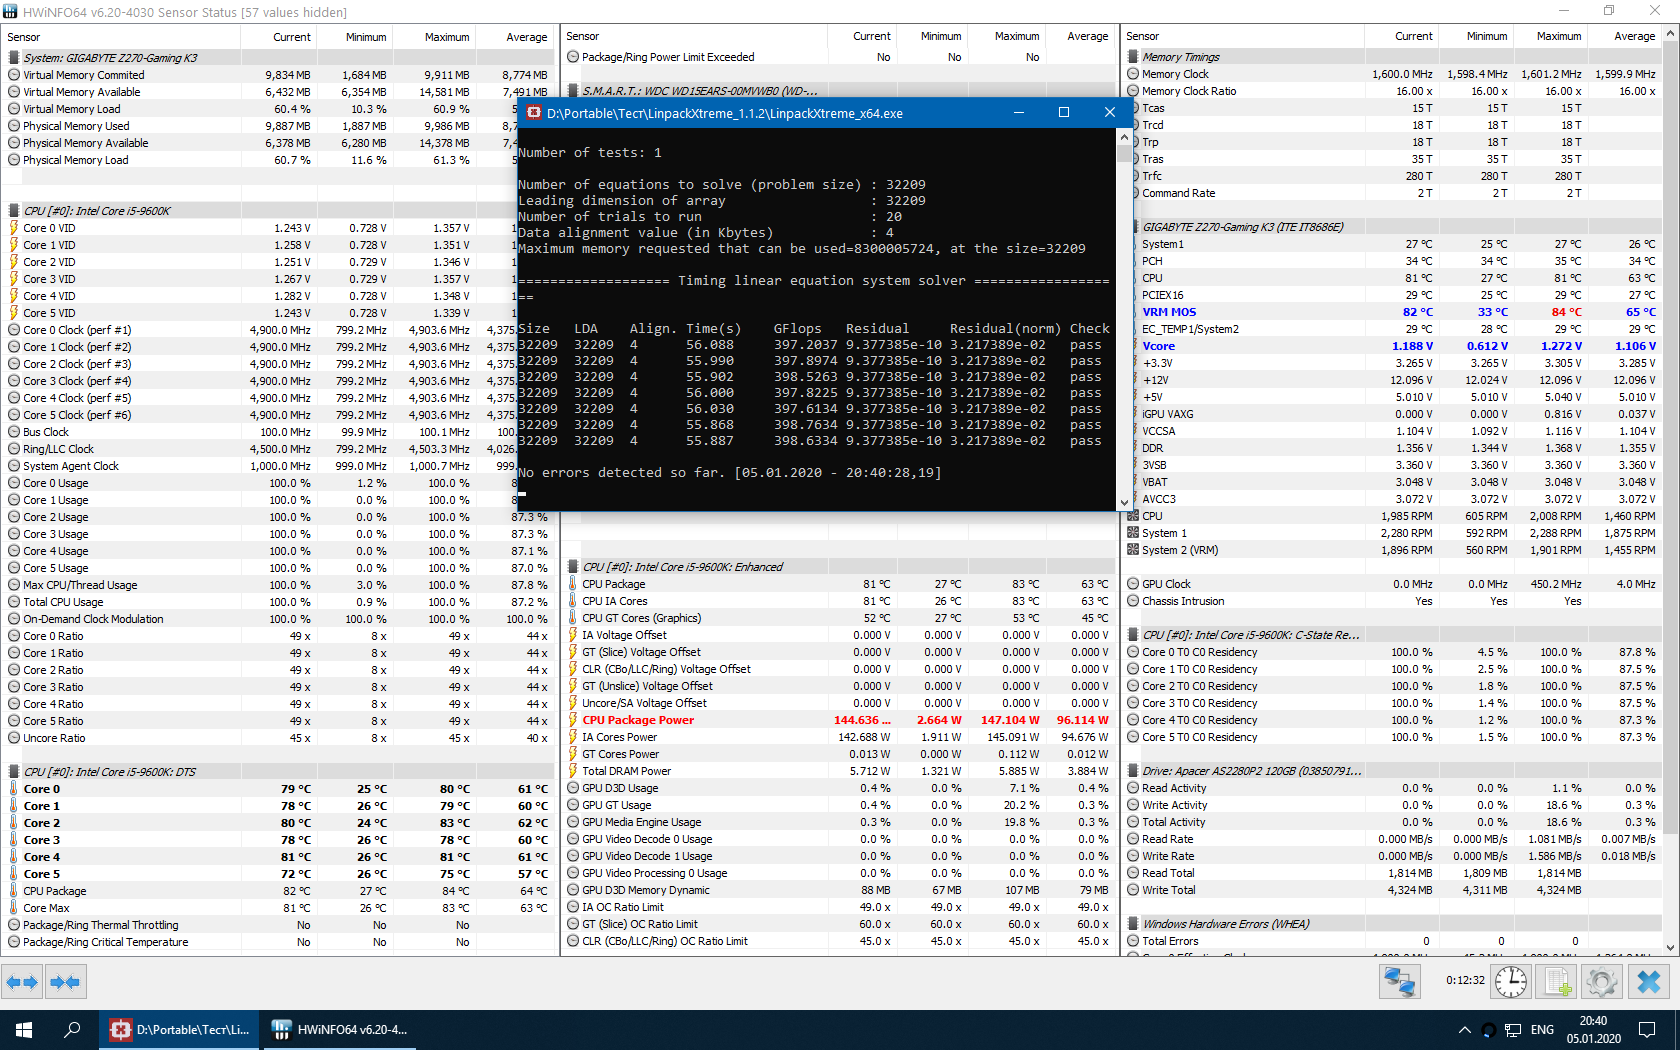Viewport: 1680px width, 1050px height.
Task: Show hidden system tray icons
Action: pyautogui.click(x=1465, y=1030)
